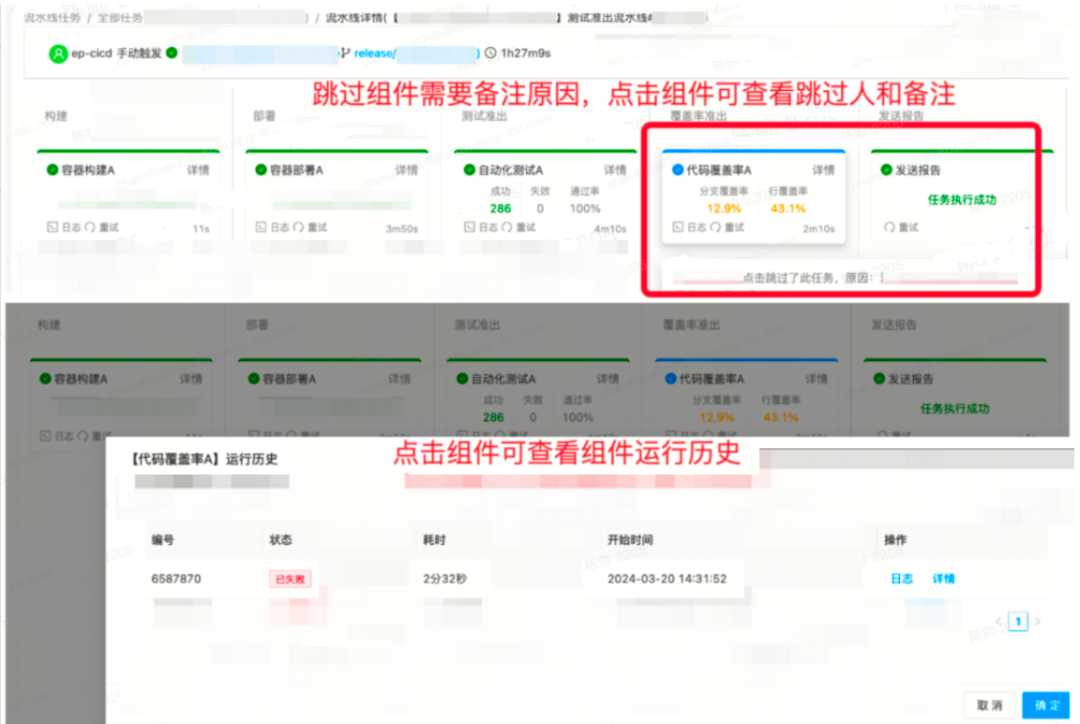Go to 流水线任务 in the breadcrumb
This screenshot has height=724, width=1080.
pyautogui.click(x=52, y=18)
